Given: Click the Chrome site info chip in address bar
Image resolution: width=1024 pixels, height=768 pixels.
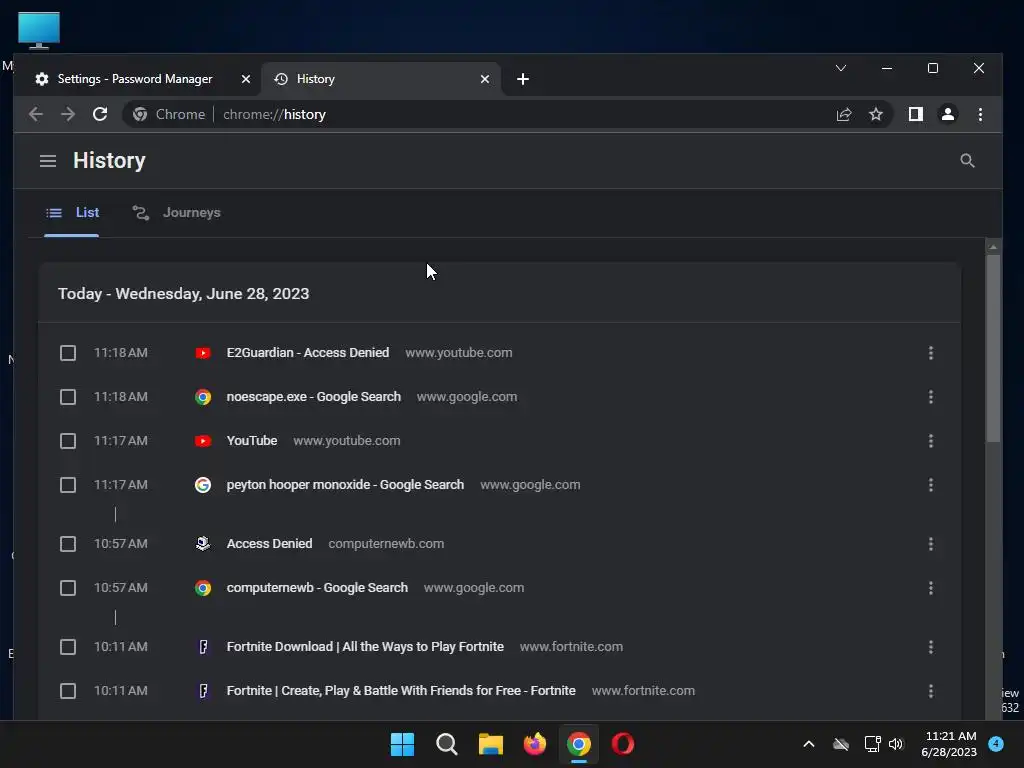Looking at the screenshot, I should [x=168, y=114].
